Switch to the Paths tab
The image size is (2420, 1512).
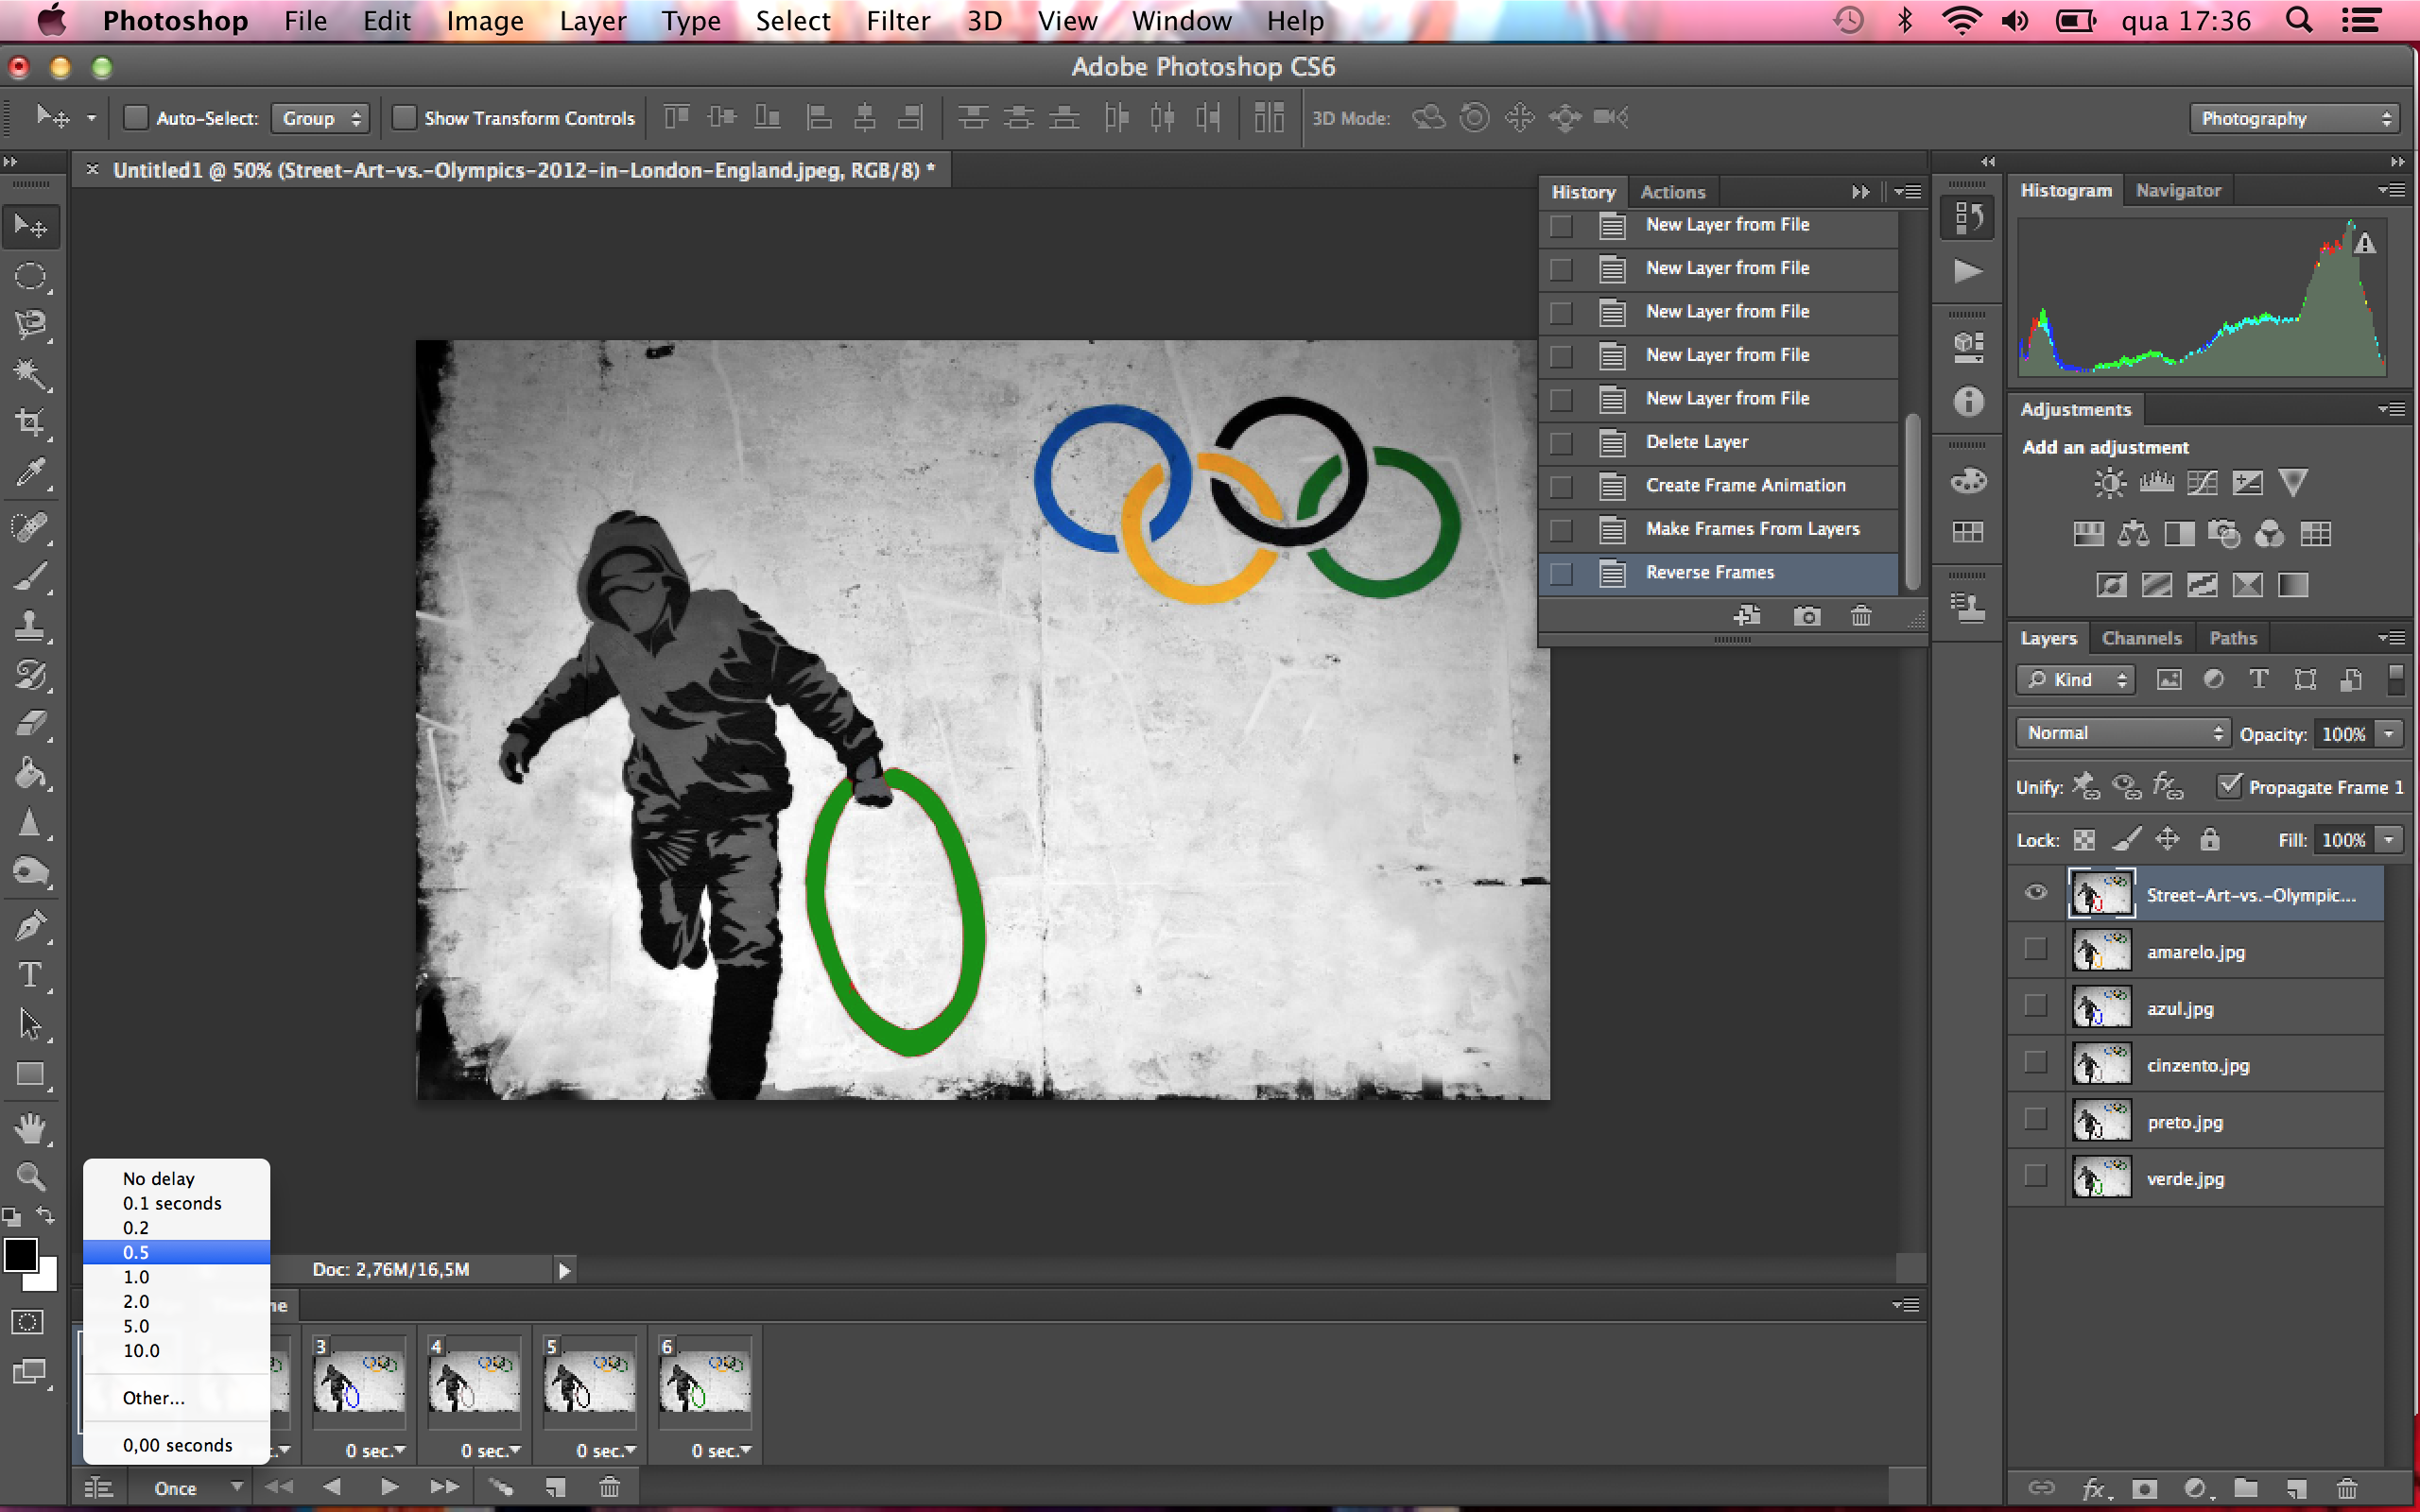[2232, 638]
